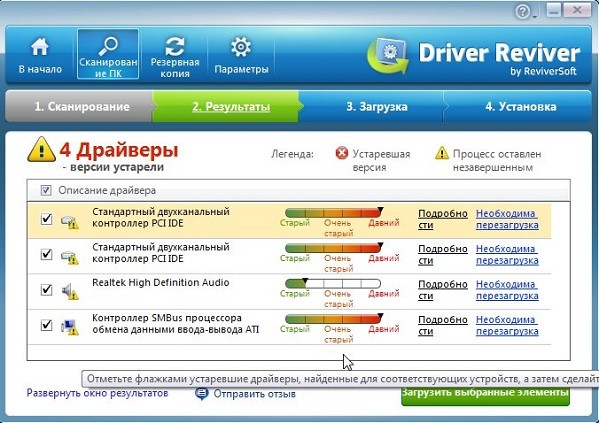Click the SMBus controller device icon
Screen dimensions: 599x423
(70, 327)
